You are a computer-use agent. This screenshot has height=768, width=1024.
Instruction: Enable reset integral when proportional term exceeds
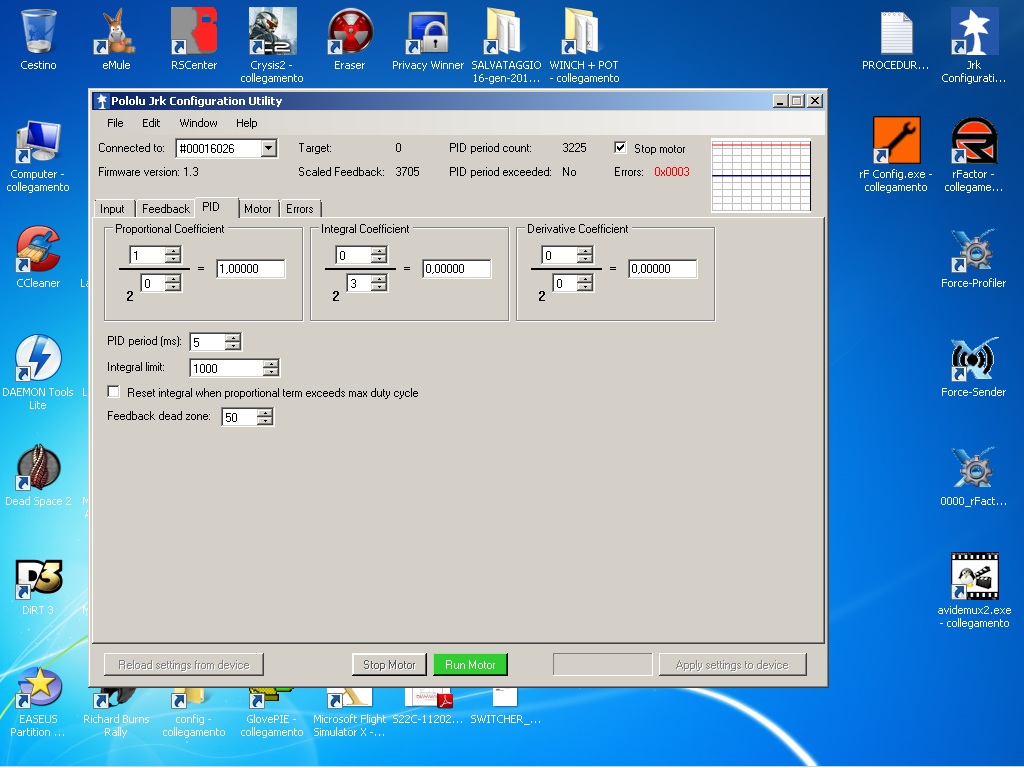click(x=114, y=392)
